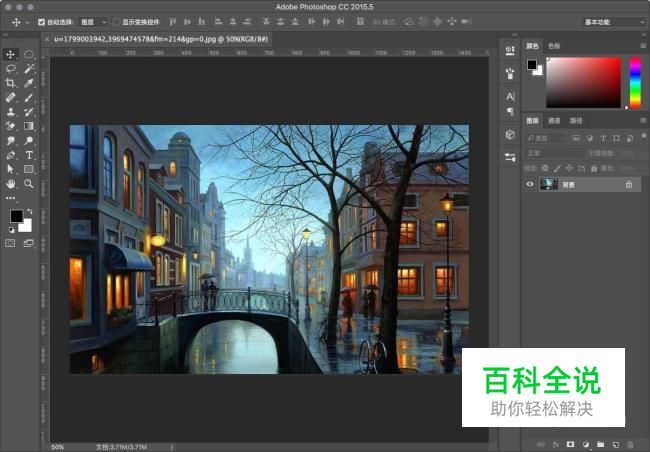Image resolution: width=650 pixels, height=452 pixels.
Task: Click toolbox foreground color swatch
Action: 16,216
